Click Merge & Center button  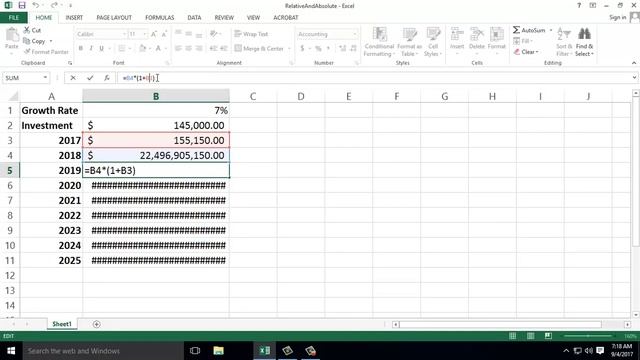pos(259,49)
